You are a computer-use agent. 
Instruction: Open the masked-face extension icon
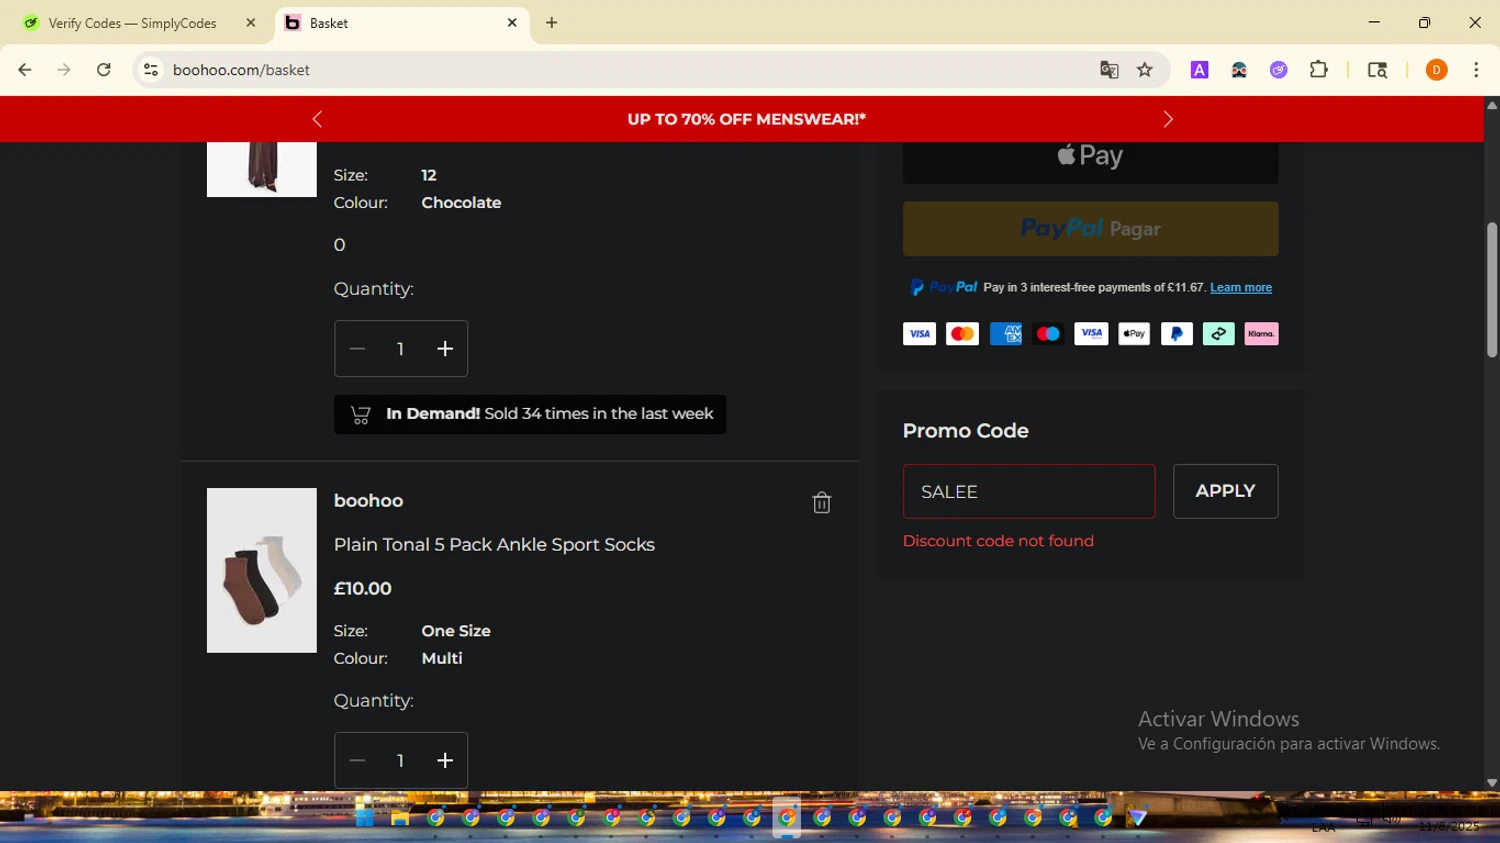(x=1239, y=70)
